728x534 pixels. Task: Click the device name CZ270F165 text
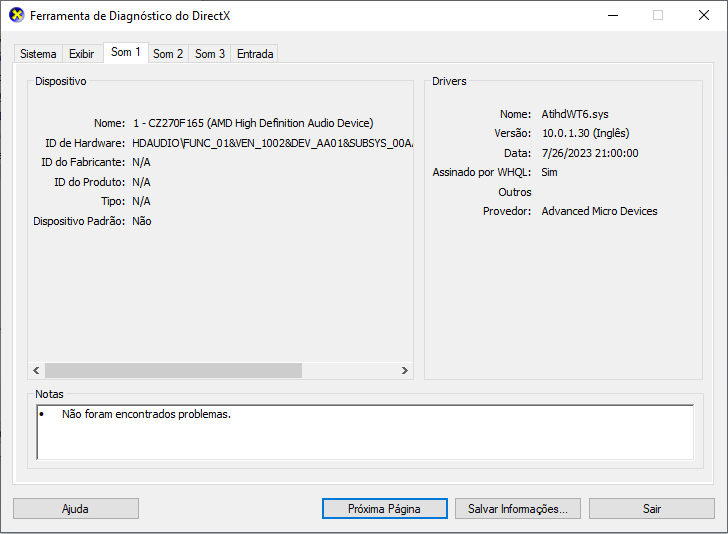[x=253, y=123]
